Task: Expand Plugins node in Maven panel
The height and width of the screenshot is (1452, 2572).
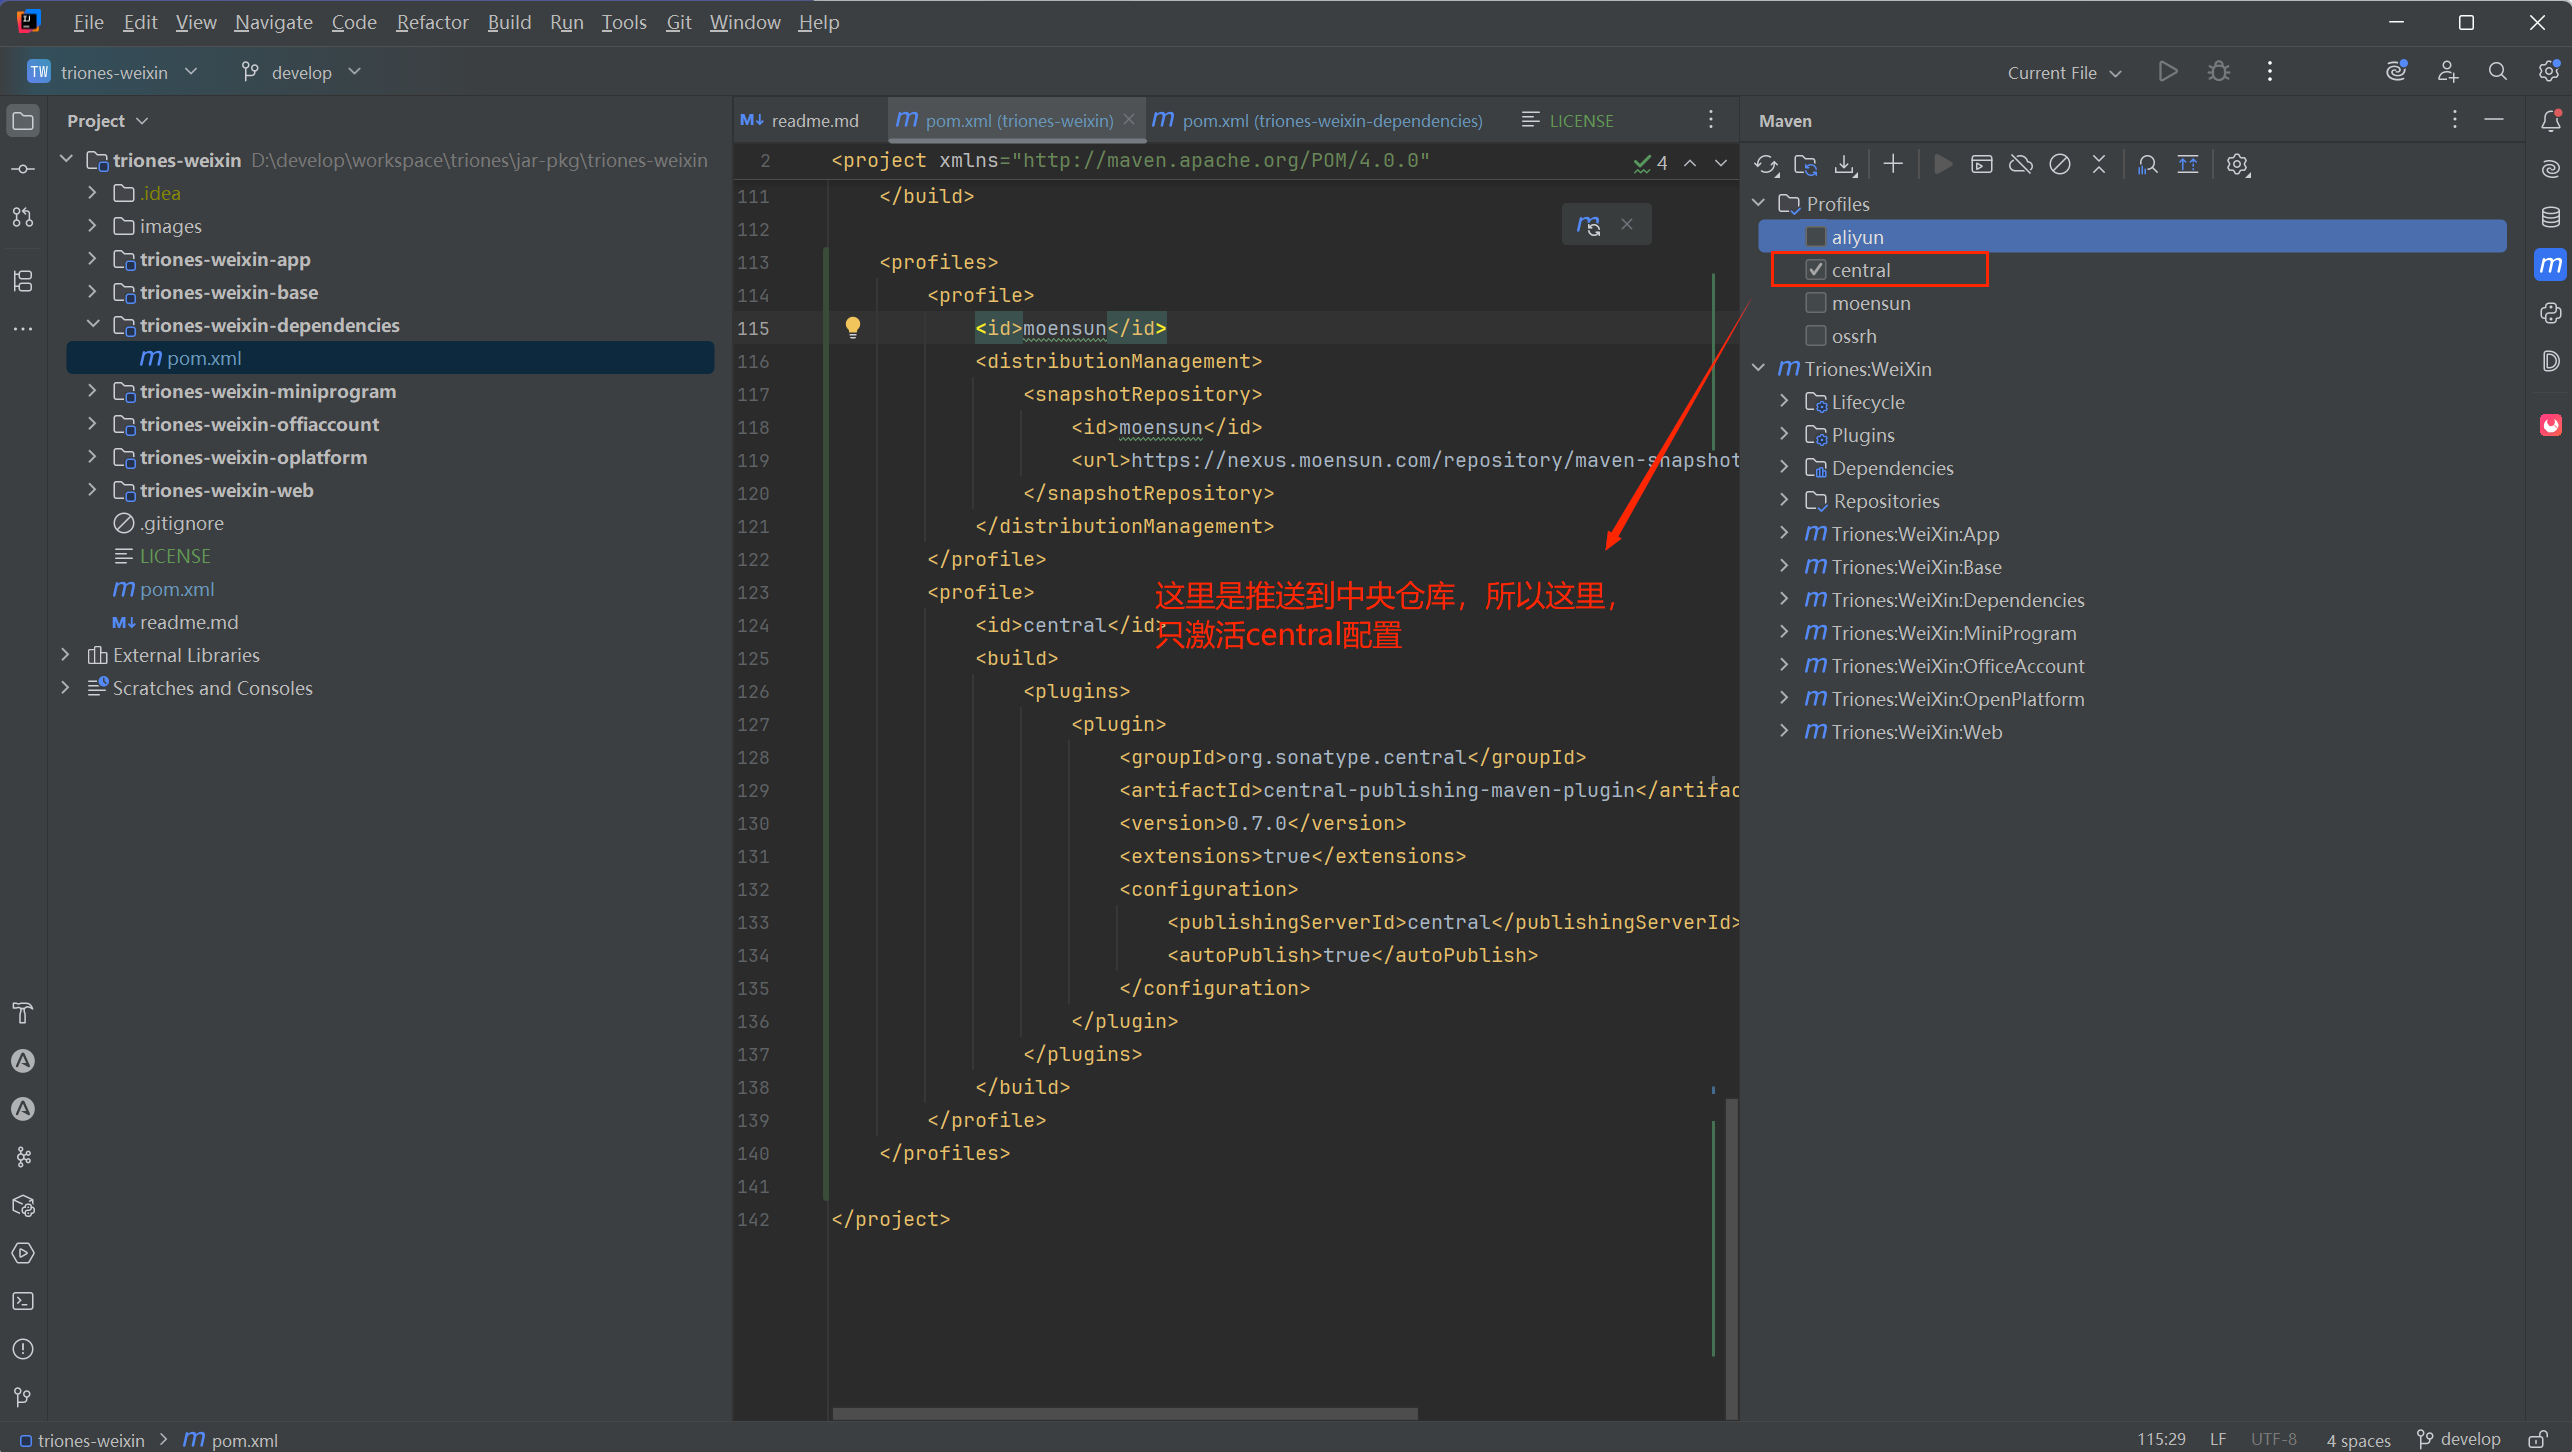Action: (x=1785, y=434)
